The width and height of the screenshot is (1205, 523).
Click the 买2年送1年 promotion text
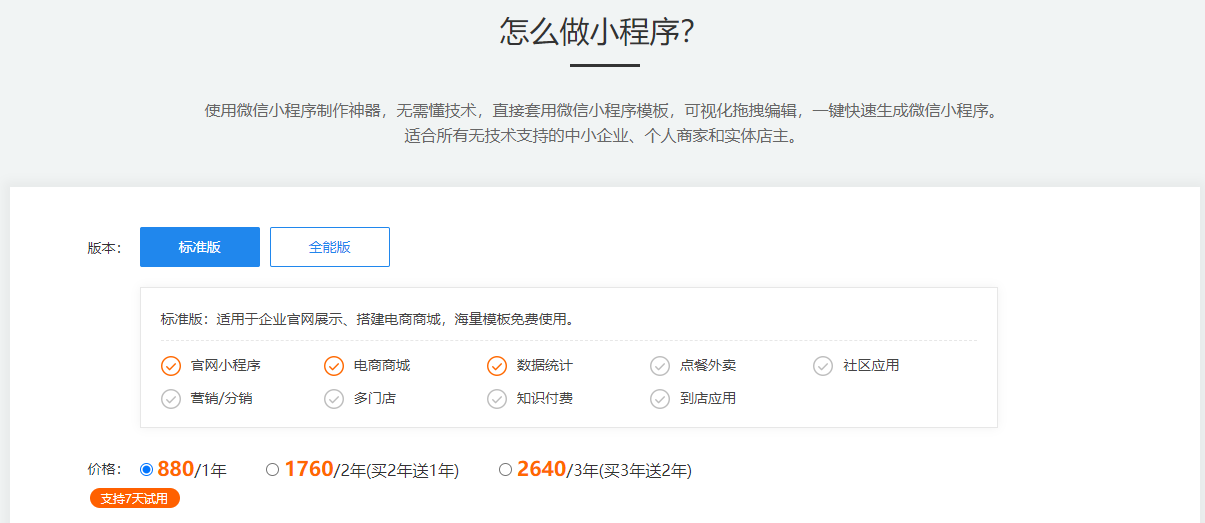coord(413,470)
